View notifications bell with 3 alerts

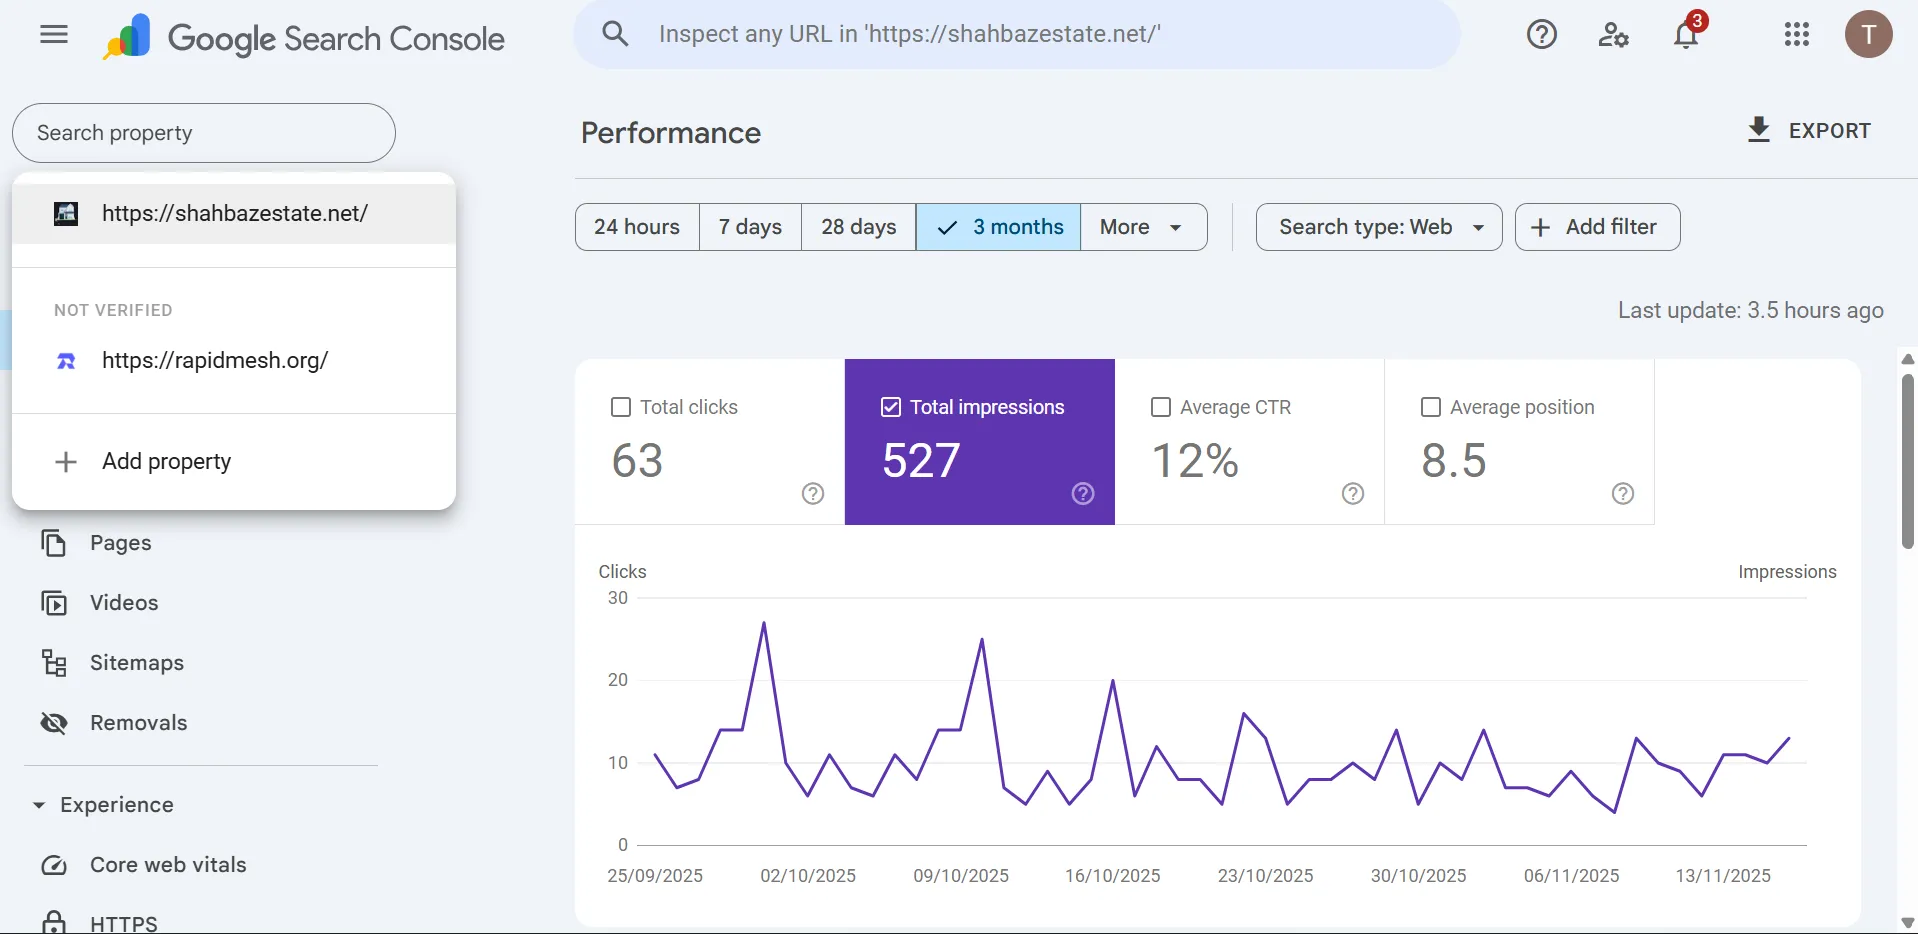(1686, 35)
